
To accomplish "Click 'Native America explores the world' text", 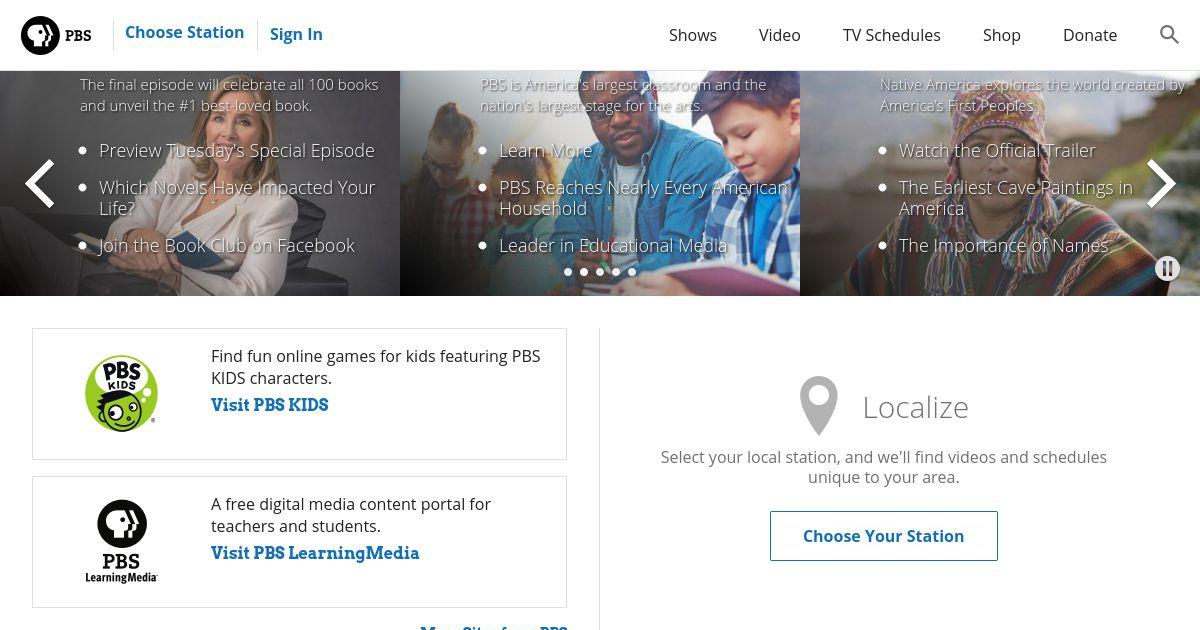I will 1032,95.
